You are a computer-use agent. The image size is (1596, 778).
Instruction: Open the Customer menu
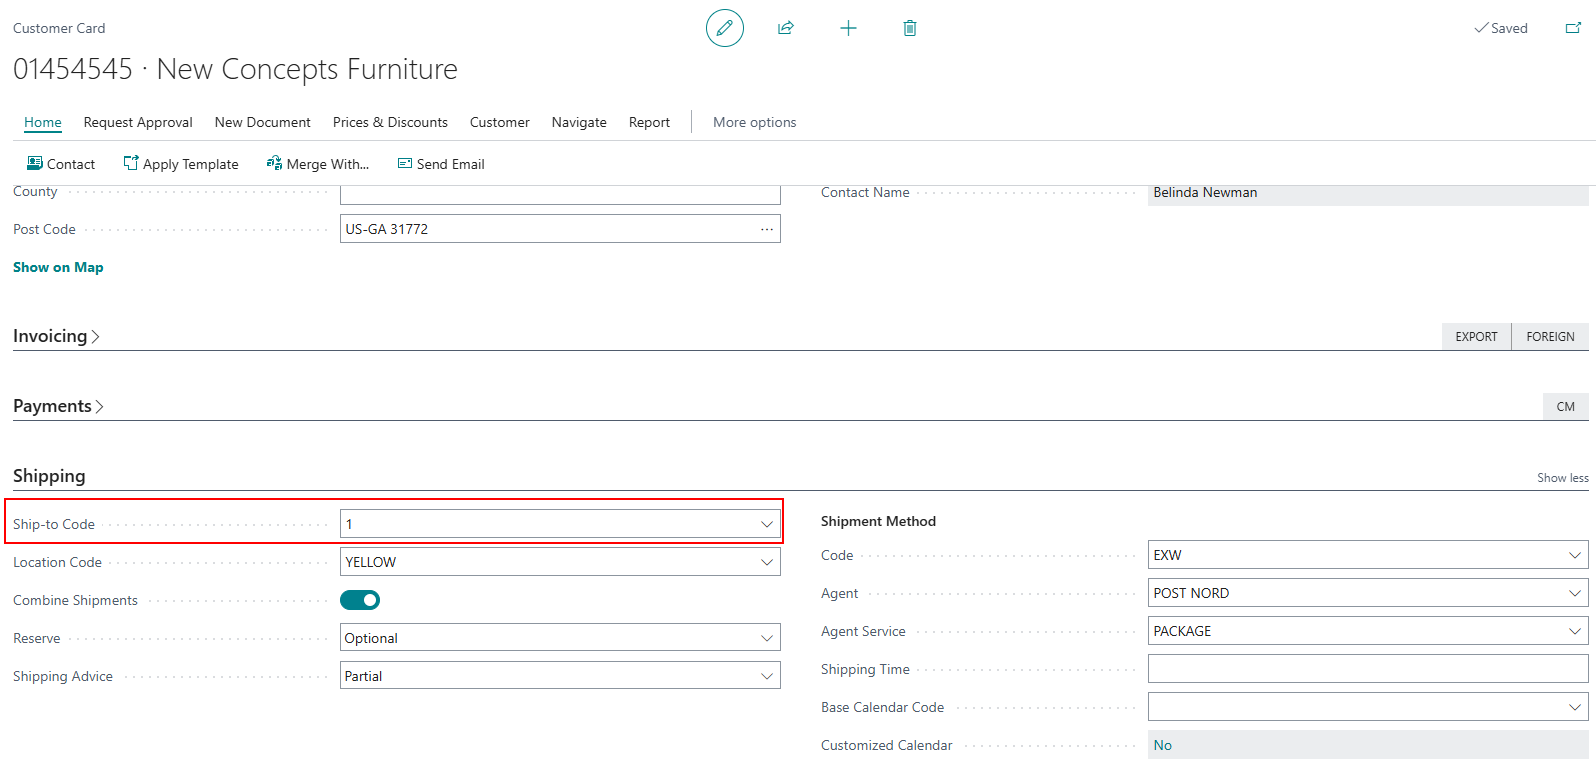pyautogui.click(x=500, y=122)
